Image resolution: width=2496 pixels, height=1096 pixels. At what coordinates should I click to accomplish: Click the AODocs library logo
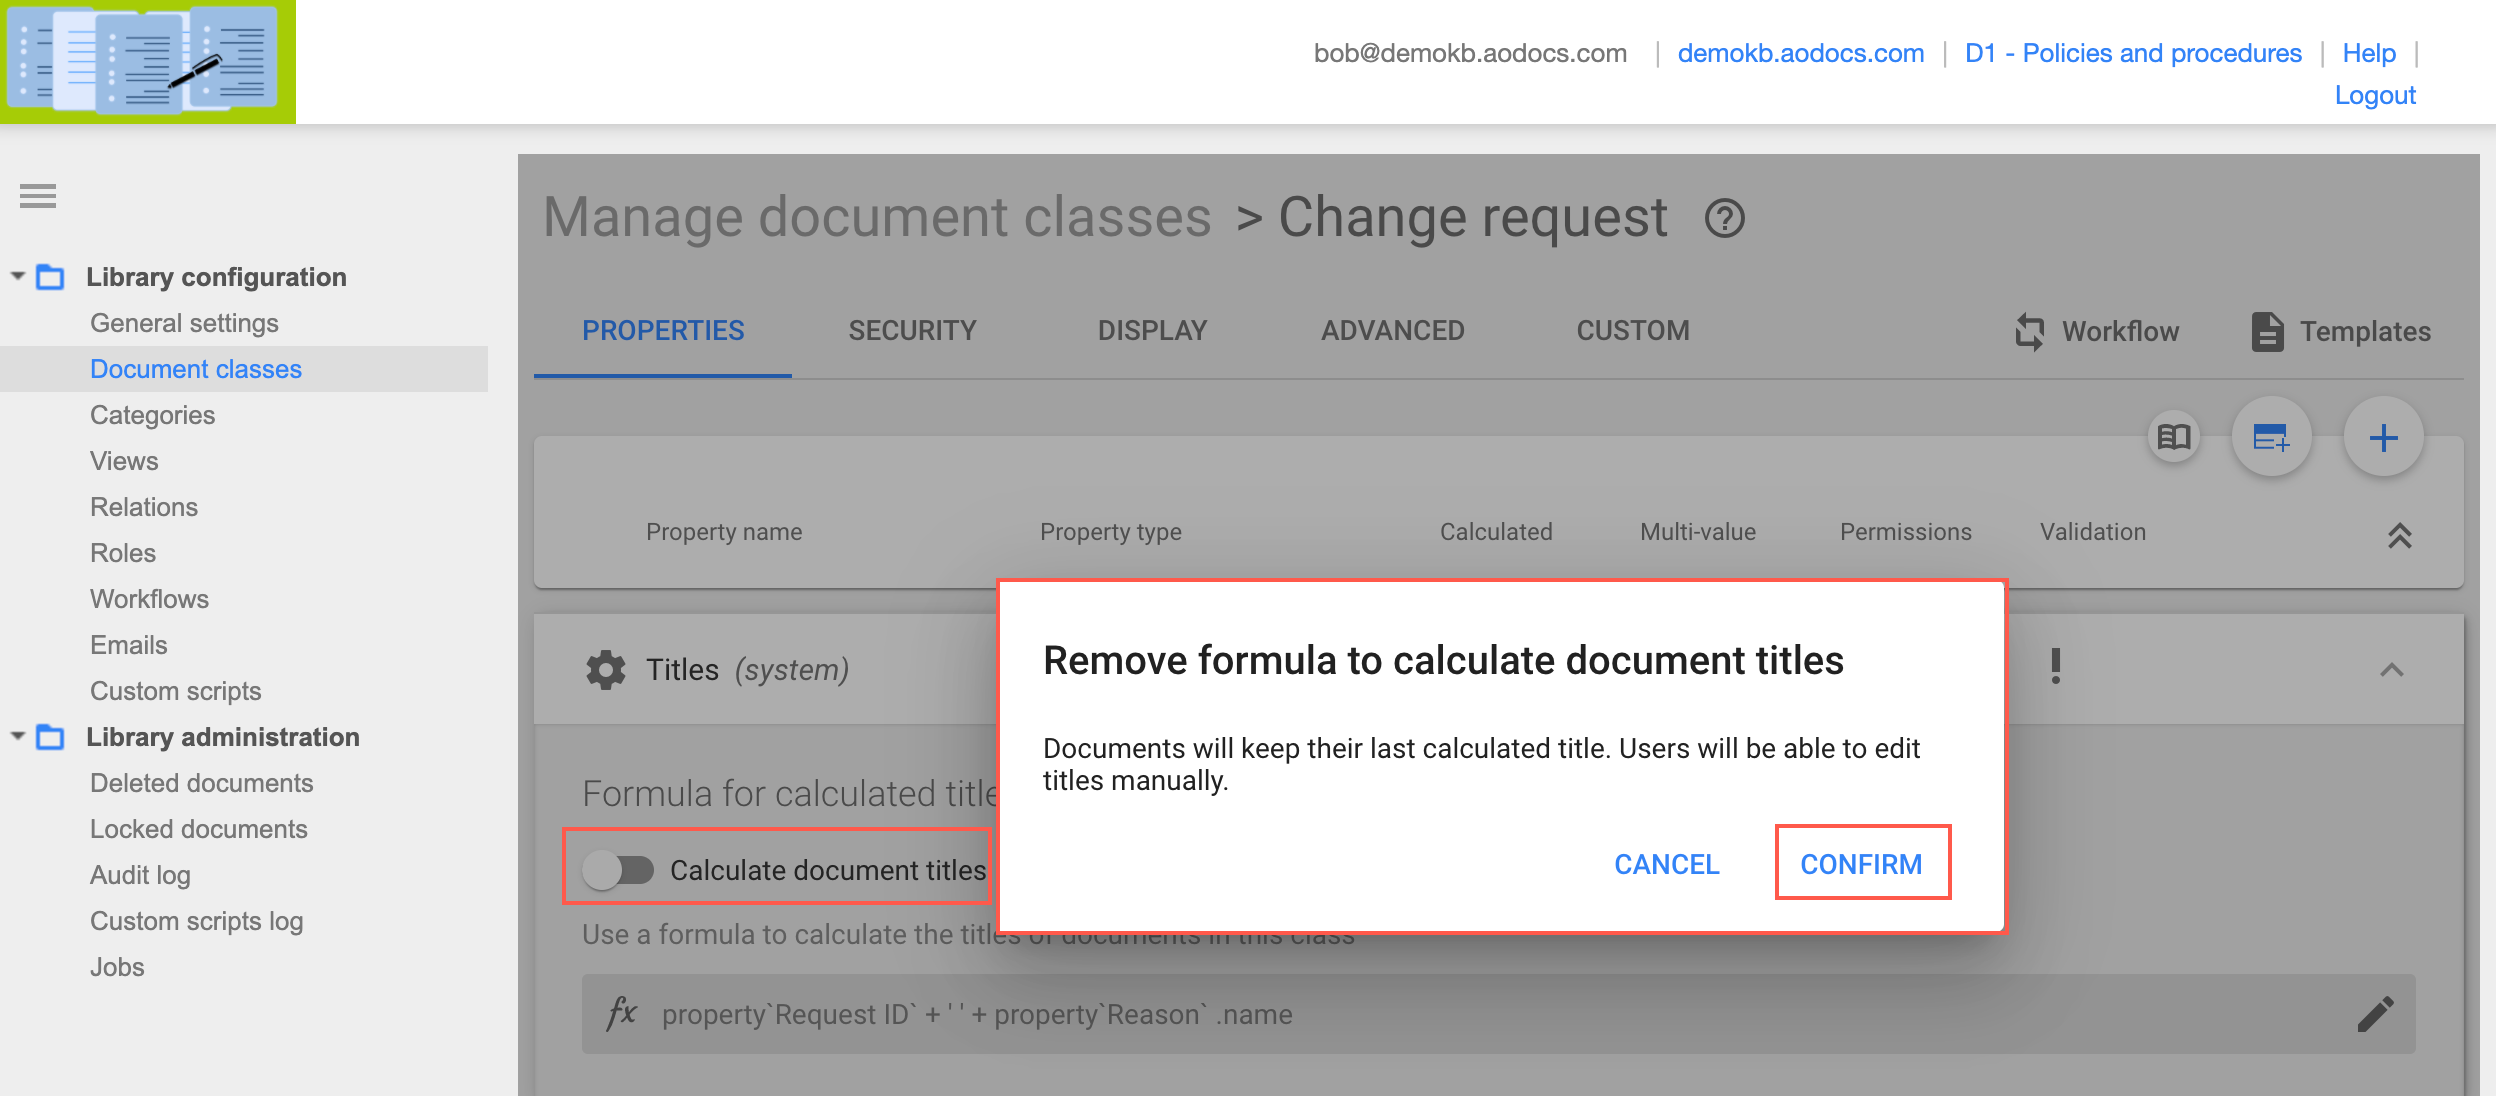pyautogui.click(x=148, y=61)
